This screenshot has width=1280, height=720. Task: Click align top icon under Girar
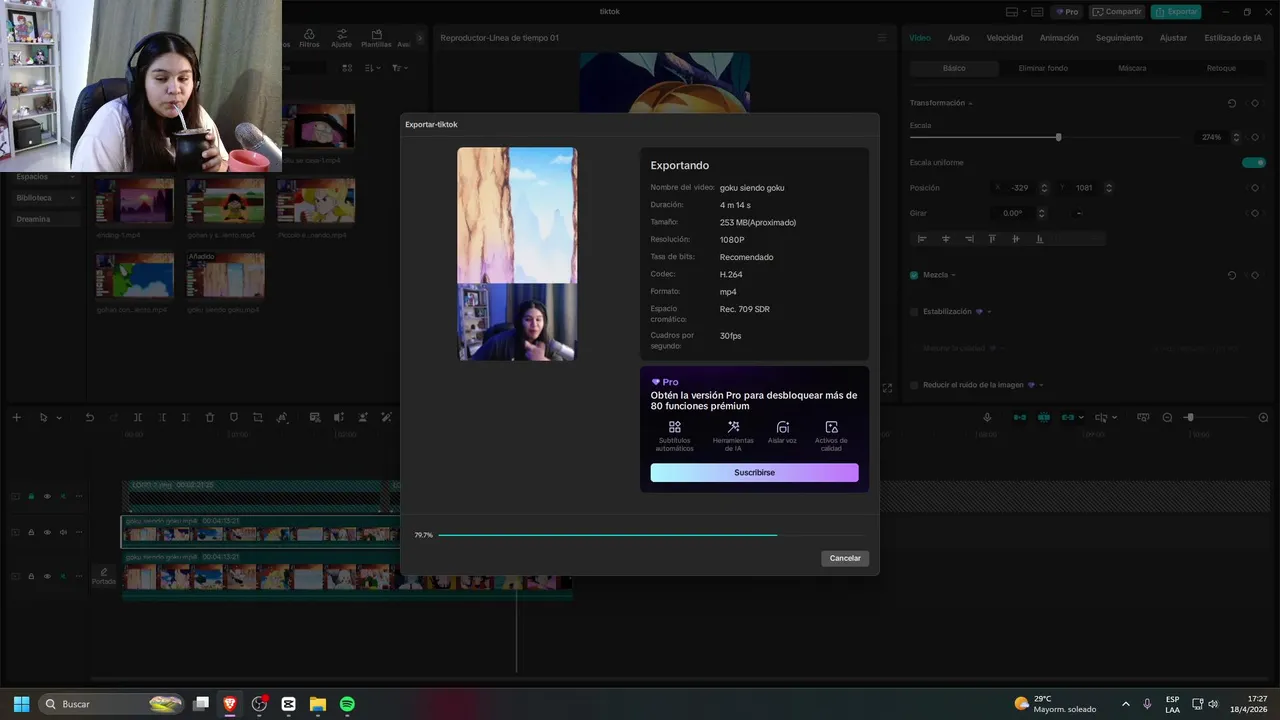coord(992,239)
